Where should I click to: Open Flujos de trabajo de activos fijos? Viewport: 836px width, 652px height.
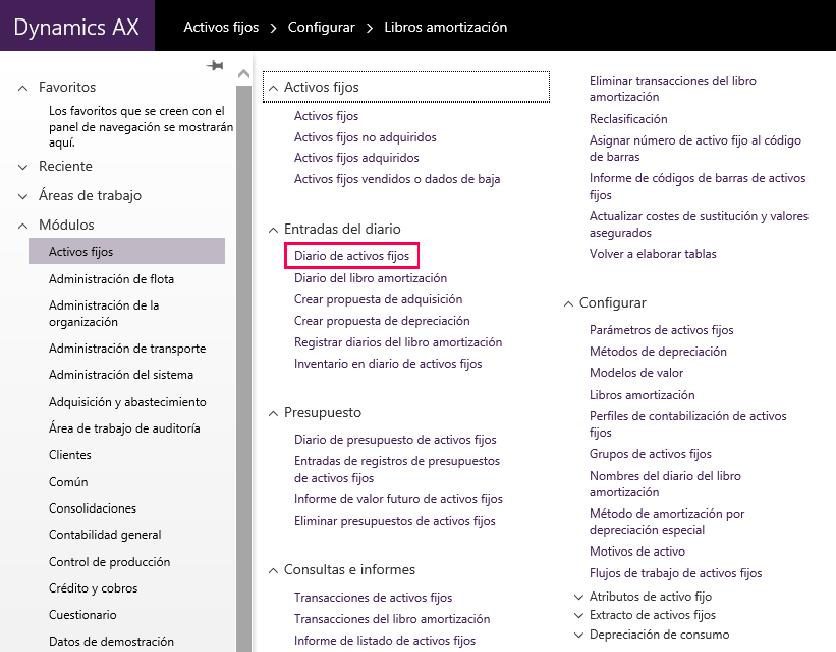676,573
